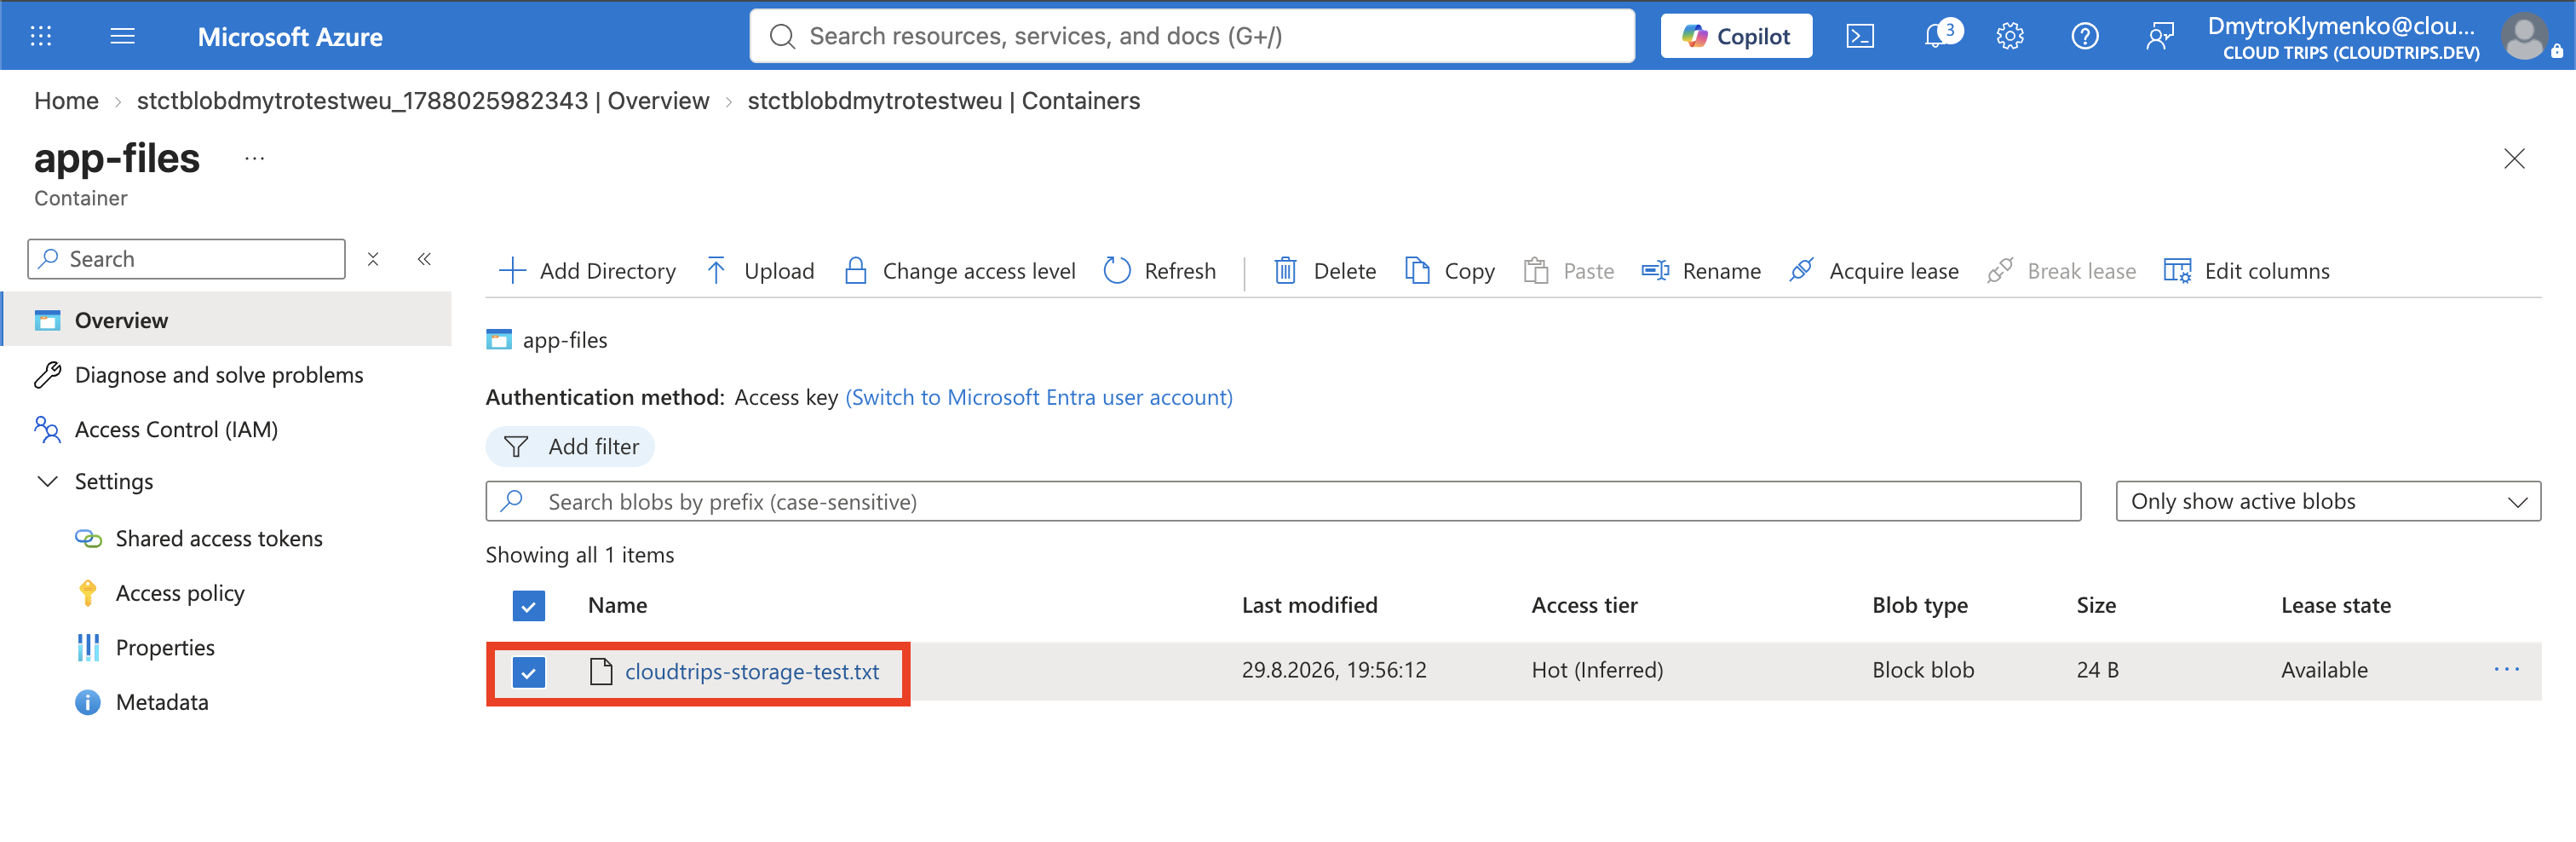Click the app-files folder path breadcrumb
This screenshot has width=2576, height=842.
(x=564, y=340)
